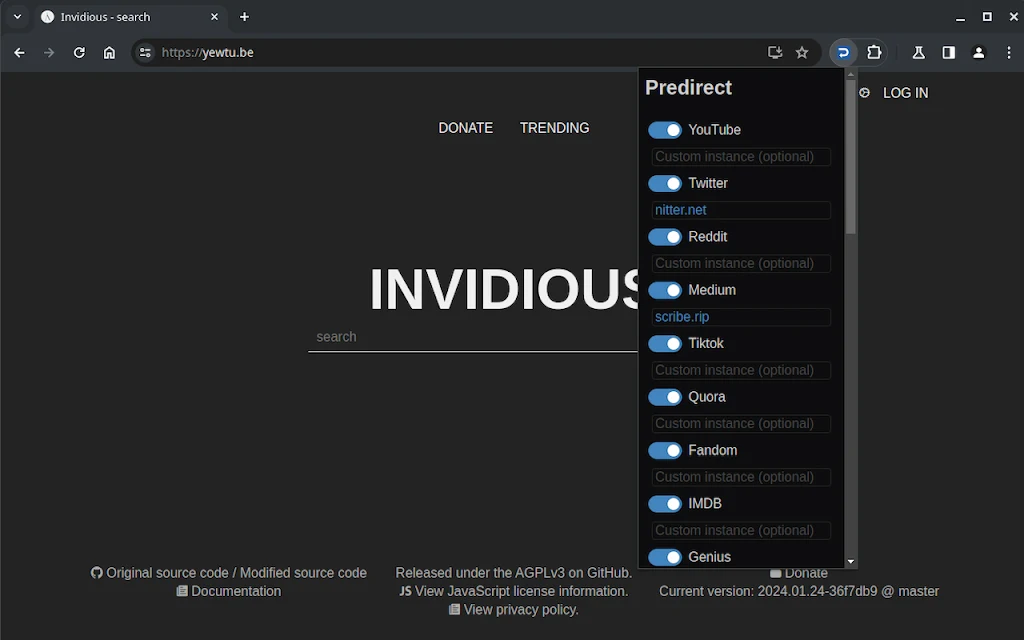The height and width of the screenshot is (640, 1024).
Task: Open the profile avatar menu
Action: (978, 53)
